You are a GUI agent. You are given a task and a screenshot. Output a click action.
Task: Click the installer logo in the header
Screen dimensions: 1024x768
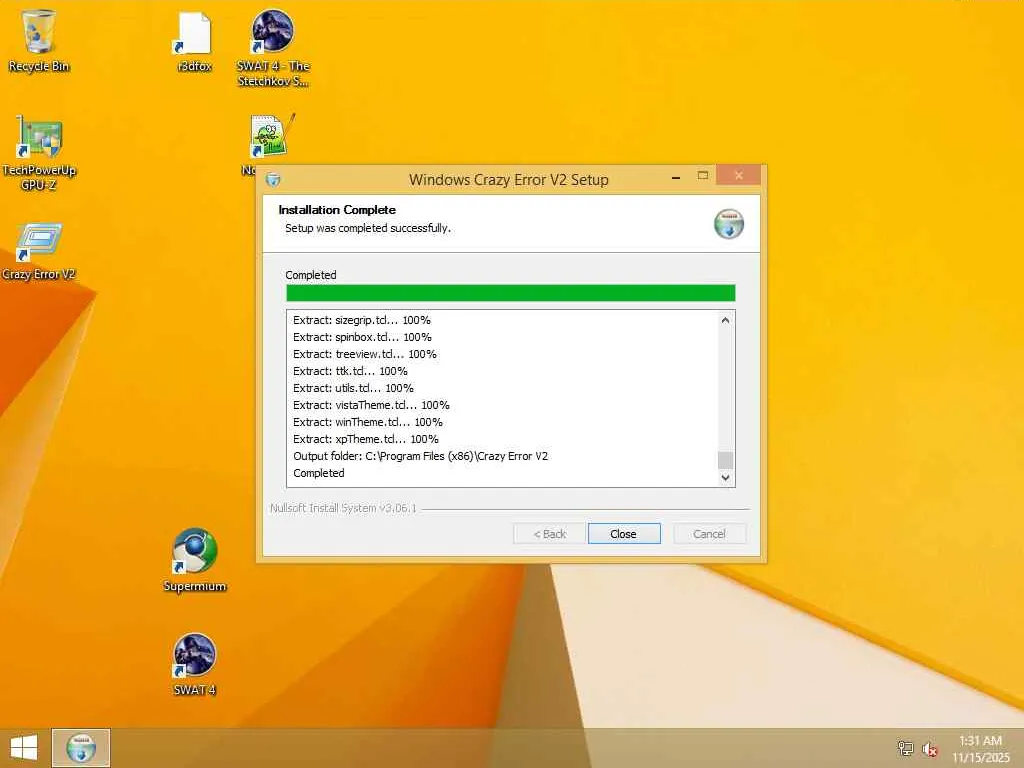(729, 224)
